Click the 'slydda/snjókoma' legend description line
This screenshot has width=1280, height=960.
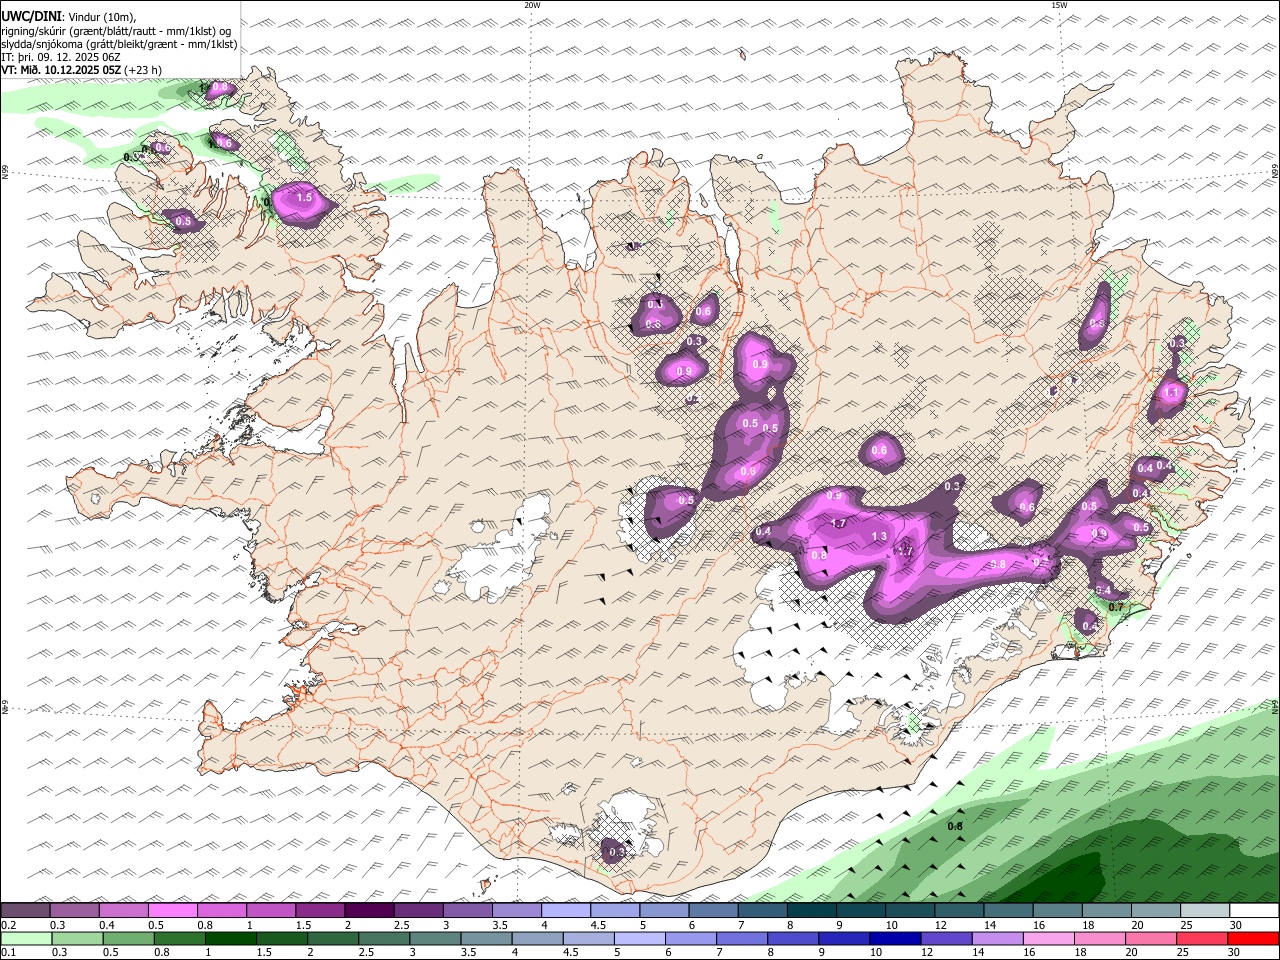pos(119,44)
